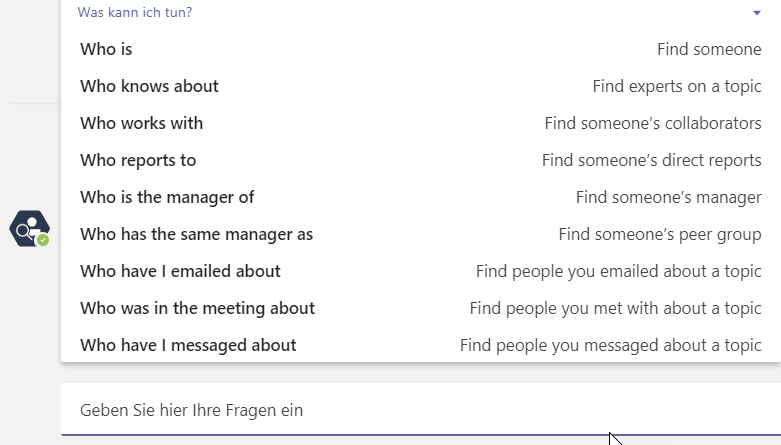Click the green availability badge on avatar
Screen dimensions: 781x445
[43, 240]
